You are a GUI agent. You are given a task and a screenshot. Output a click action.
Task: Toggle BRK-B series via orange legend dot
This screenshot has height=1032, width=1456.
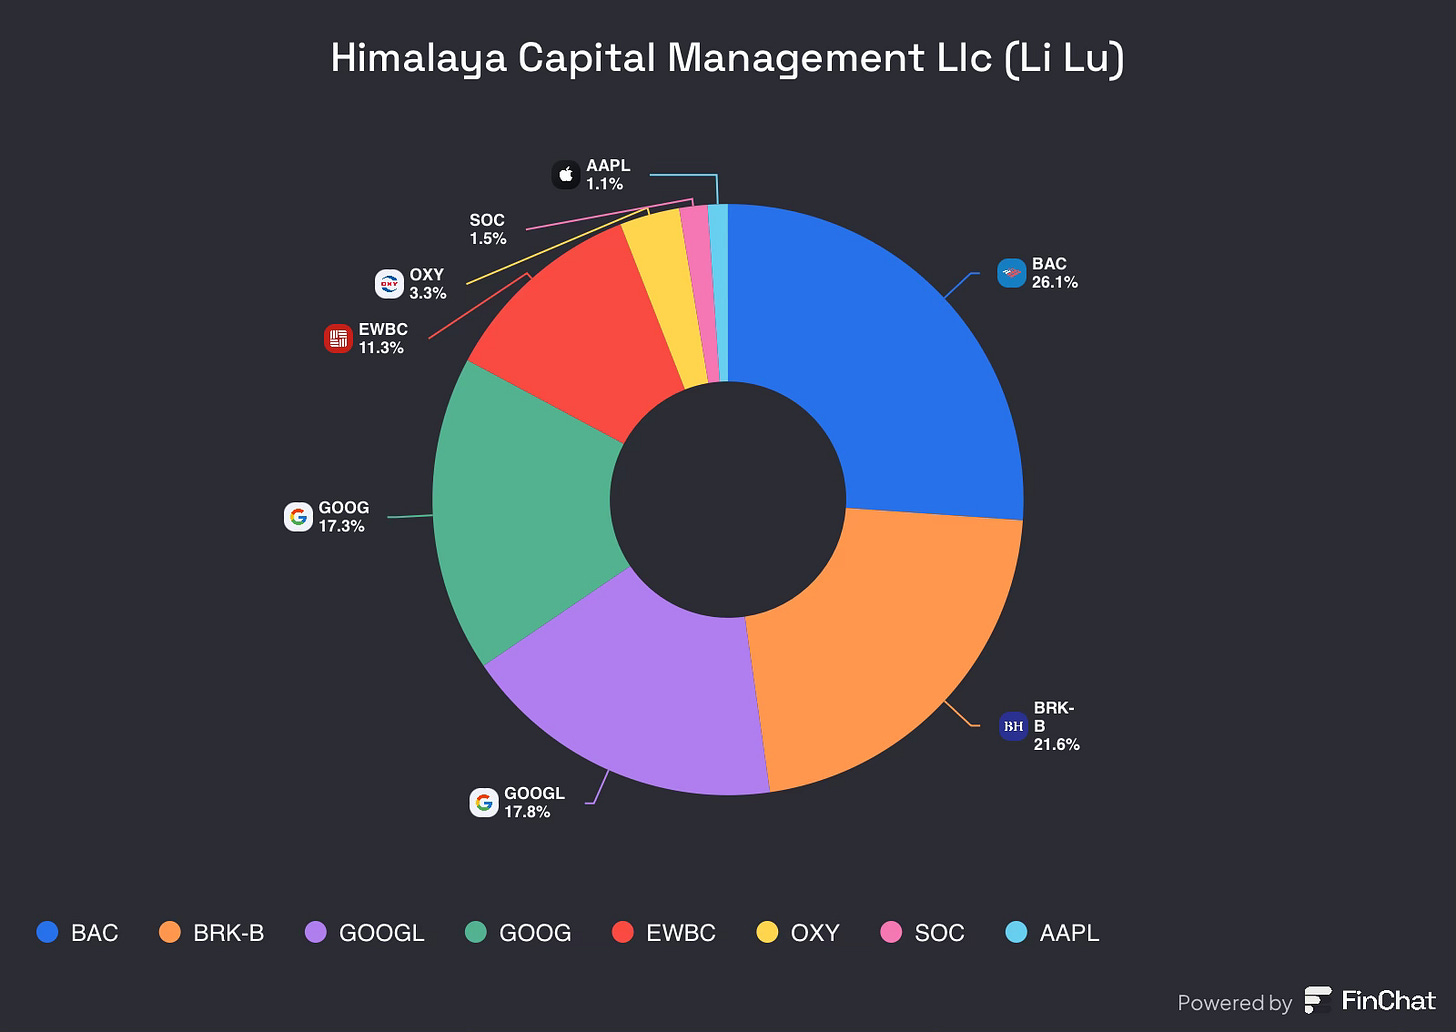(x=170, y=932)
